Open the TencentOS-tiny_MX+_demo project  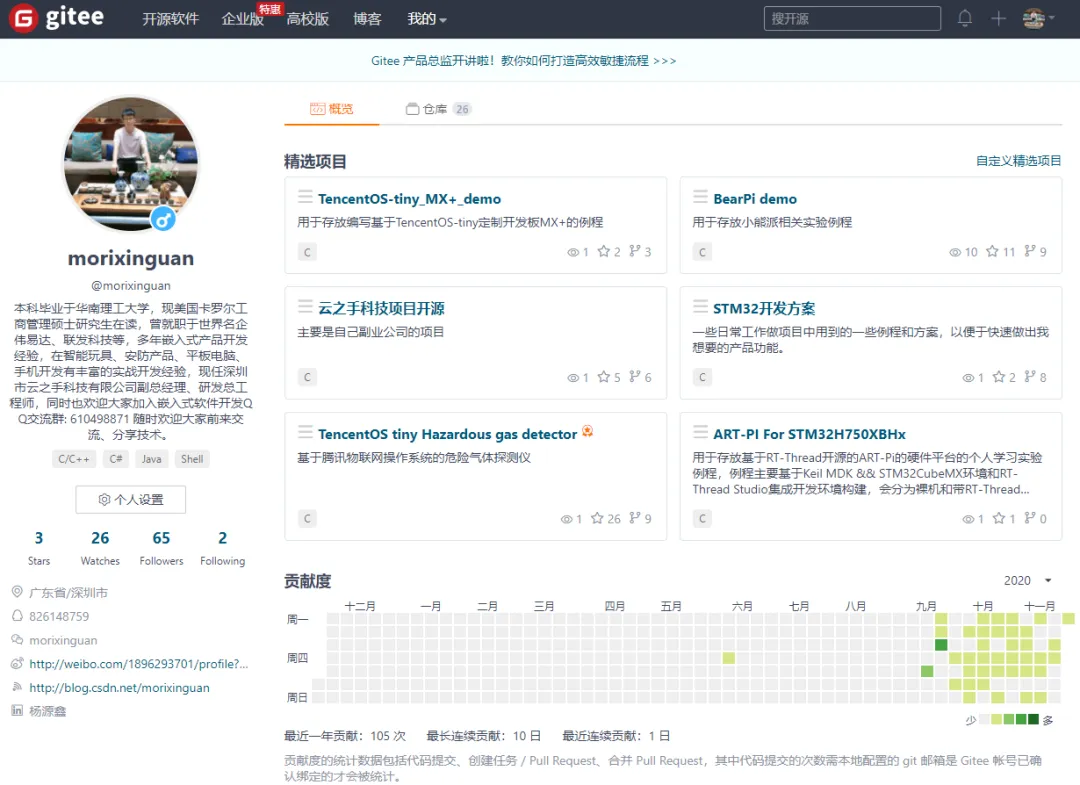click(409, 199)
